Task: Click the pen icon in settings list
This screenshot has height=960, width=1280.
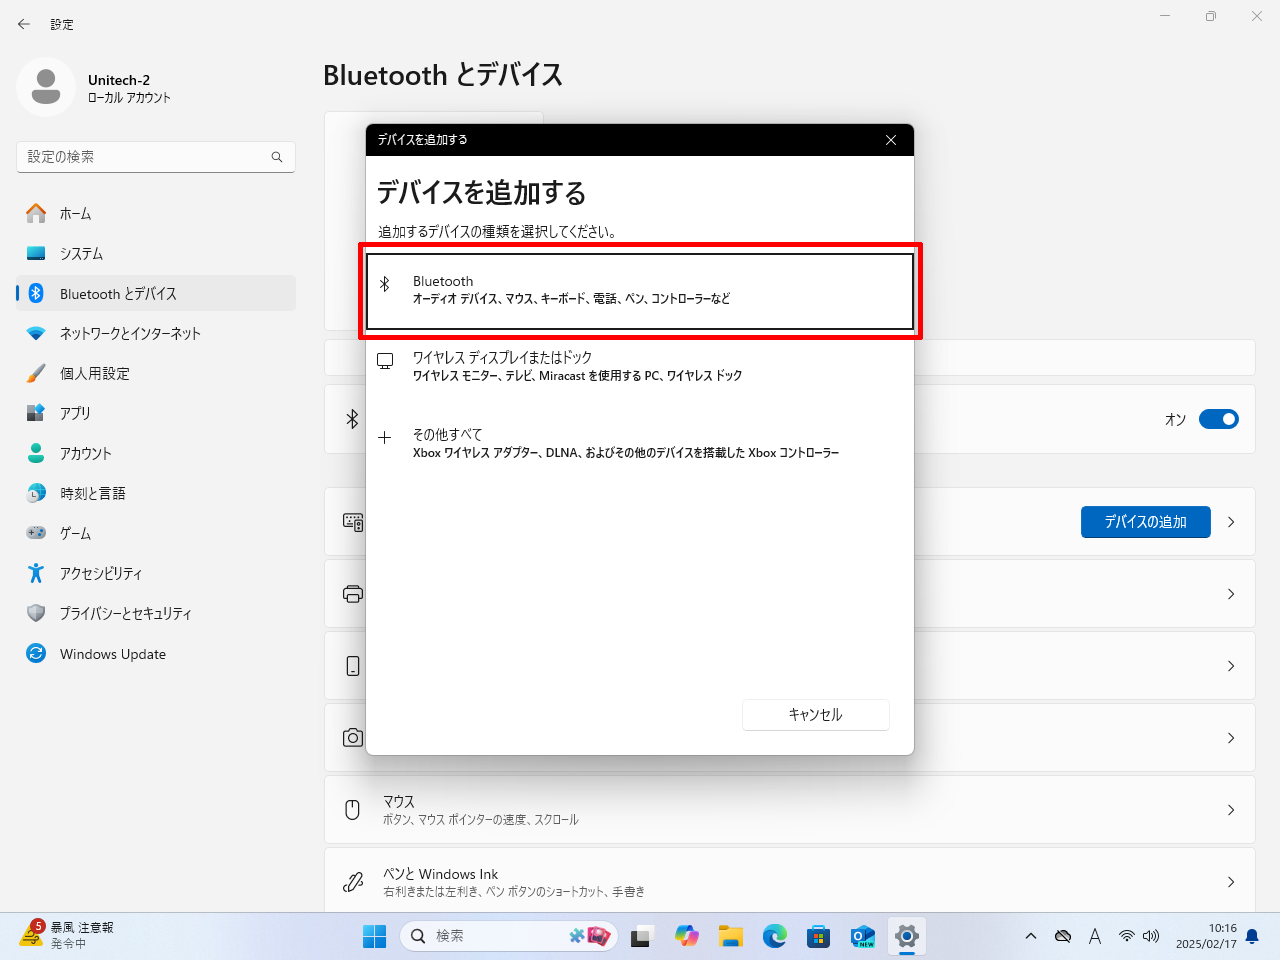Action: pos(353,882)
